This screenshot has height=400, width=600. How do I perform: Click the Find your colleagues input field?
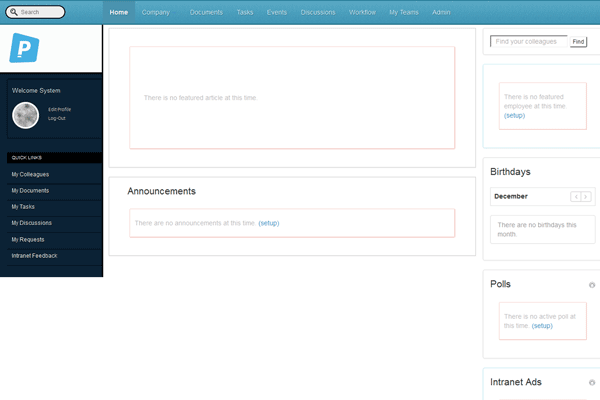click(530, 41)
